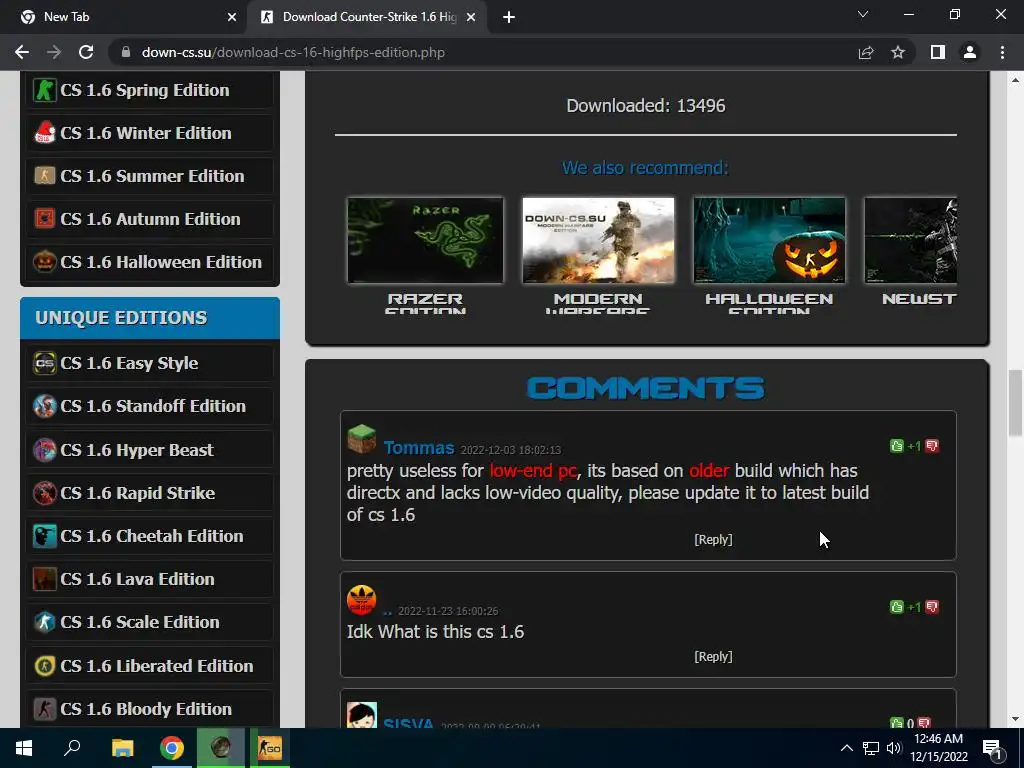Click the page vertical scrollbar thumb
Image resolution: width=1024 pixels, height=768 pixels.
coord(1015,402)
